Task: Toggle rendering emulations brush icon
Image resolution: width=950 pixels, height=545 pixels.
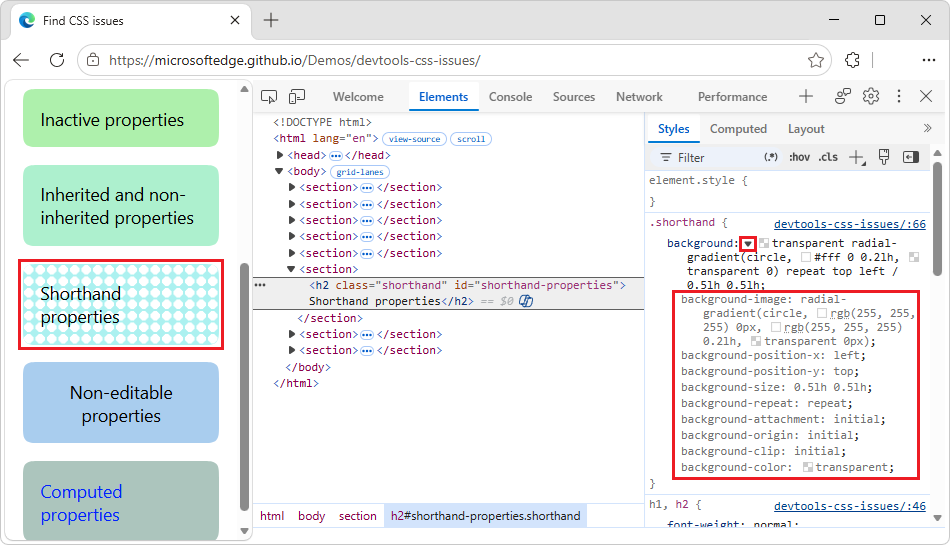Action: pyautogui.click(x=884, y=157)
